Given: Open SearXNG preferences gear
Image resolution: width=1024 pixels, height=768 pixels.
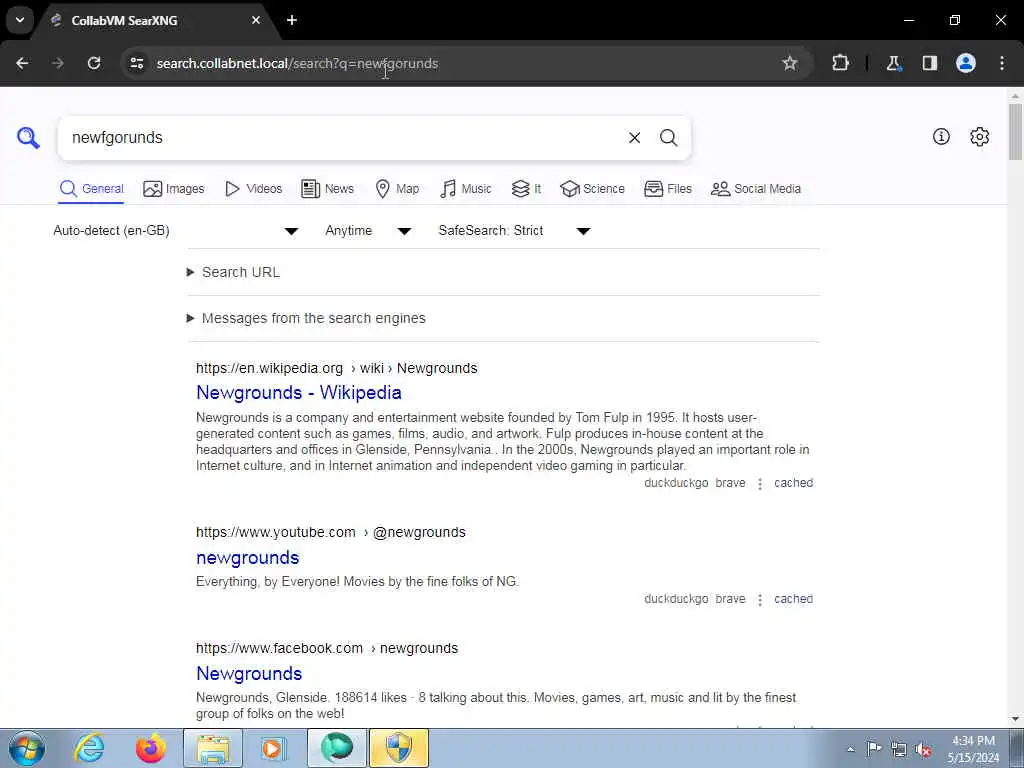Looking at the screenshot, I should [x=979, y=136].
